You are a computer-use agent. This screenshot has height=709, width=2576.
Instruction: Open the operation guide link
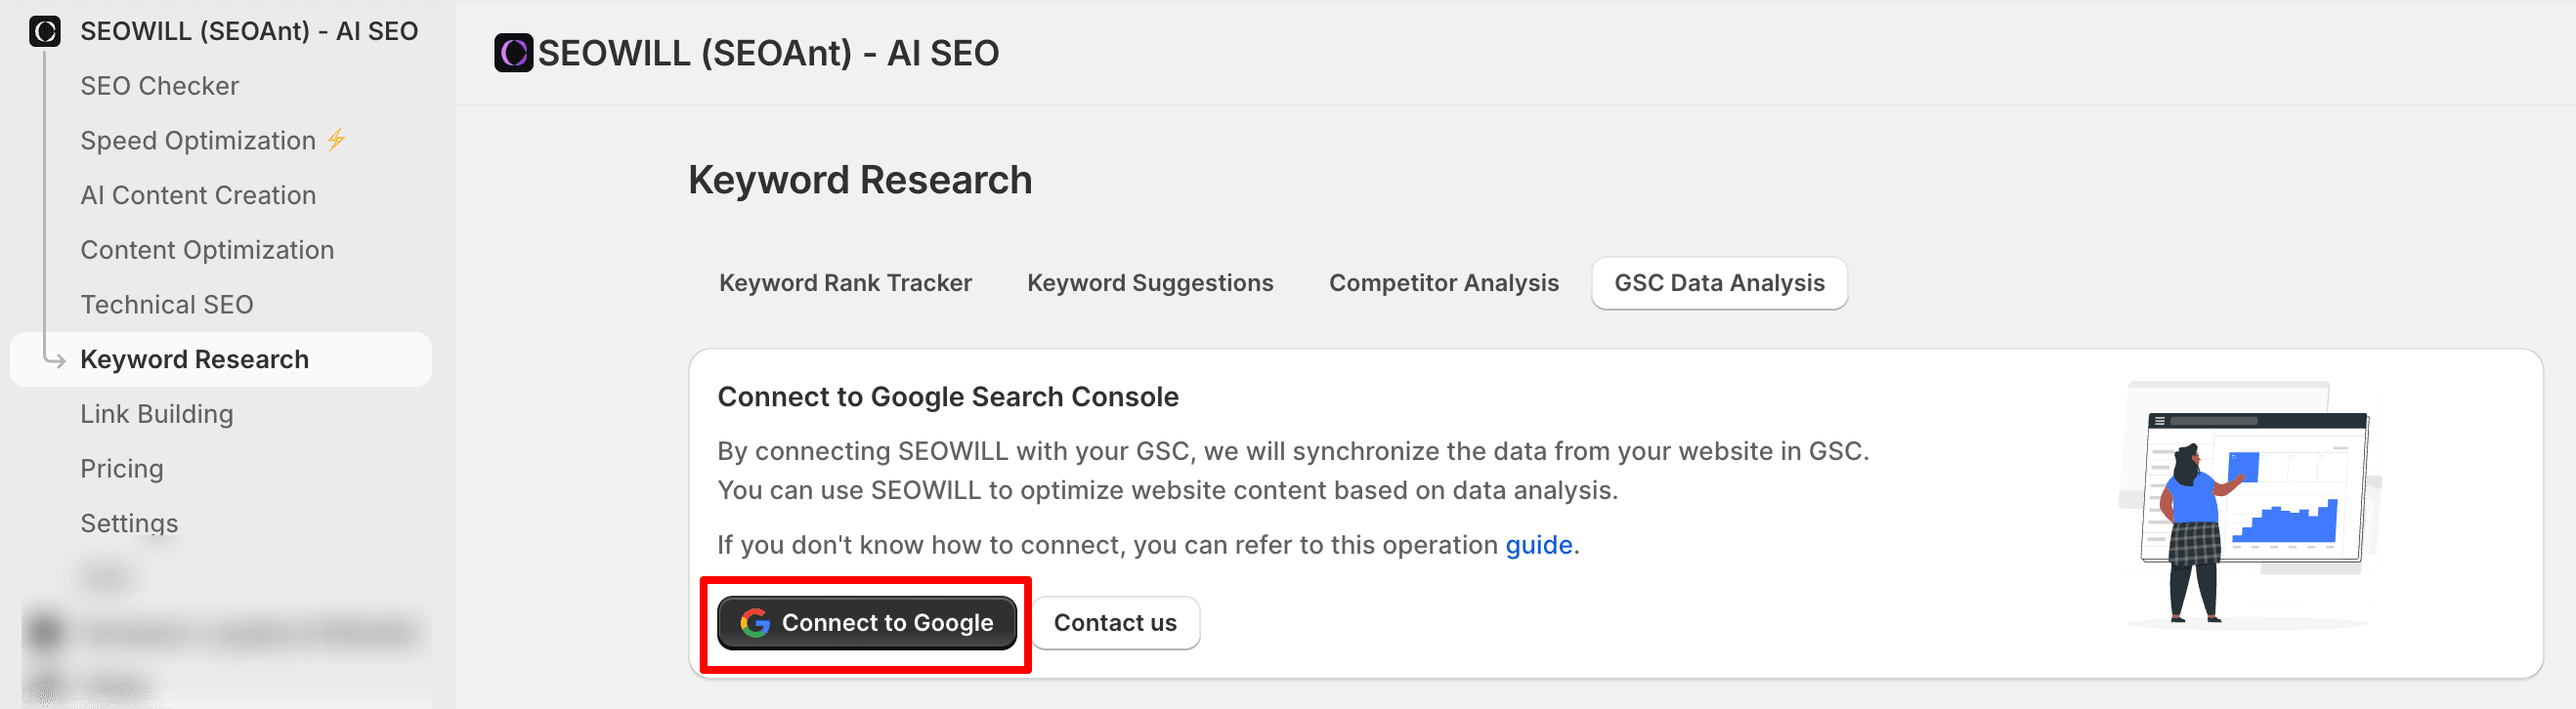pos(1538,545)
